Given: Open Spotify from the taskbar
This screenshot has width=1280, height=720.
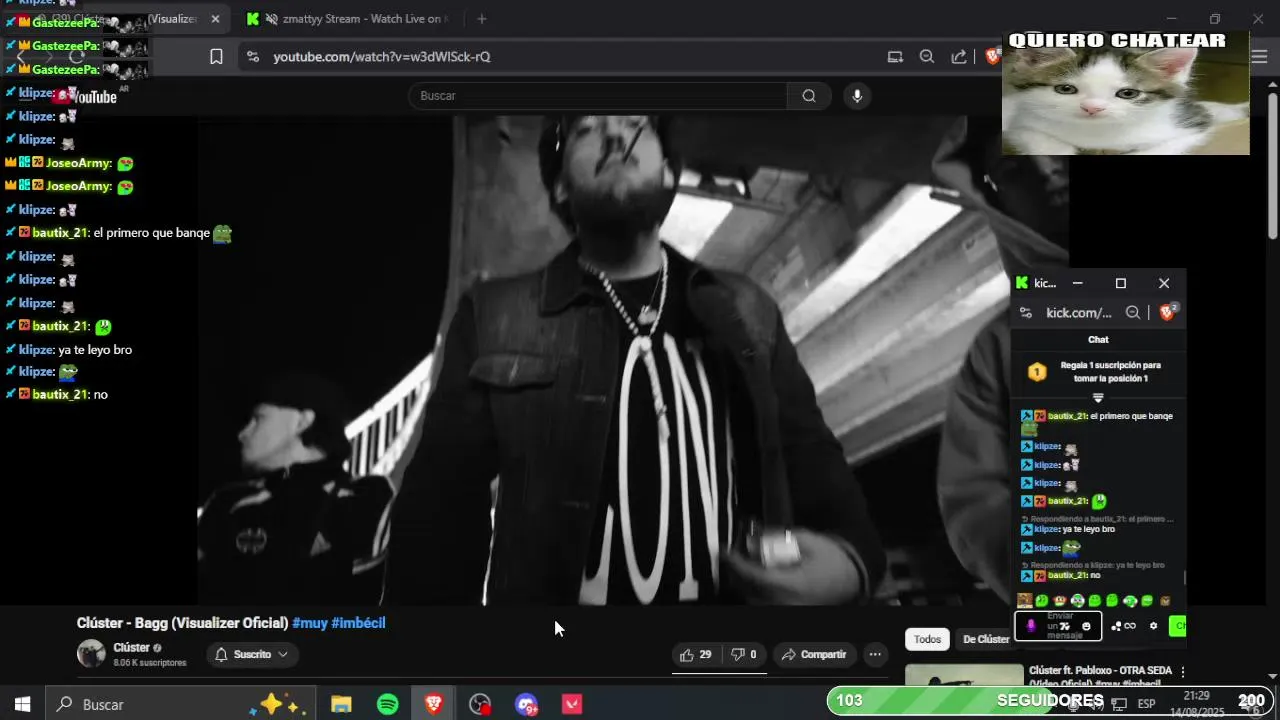Looking at the screenshot, I should pyautogui.click(x=388, y=704).
